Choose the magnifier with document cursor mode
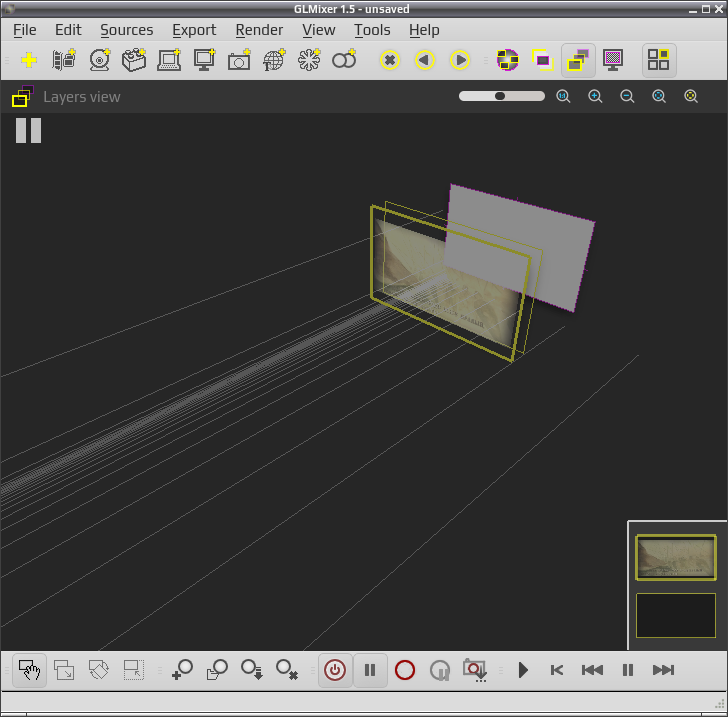The width and height of the screenshot is (728, 717). tap(217, 670)
